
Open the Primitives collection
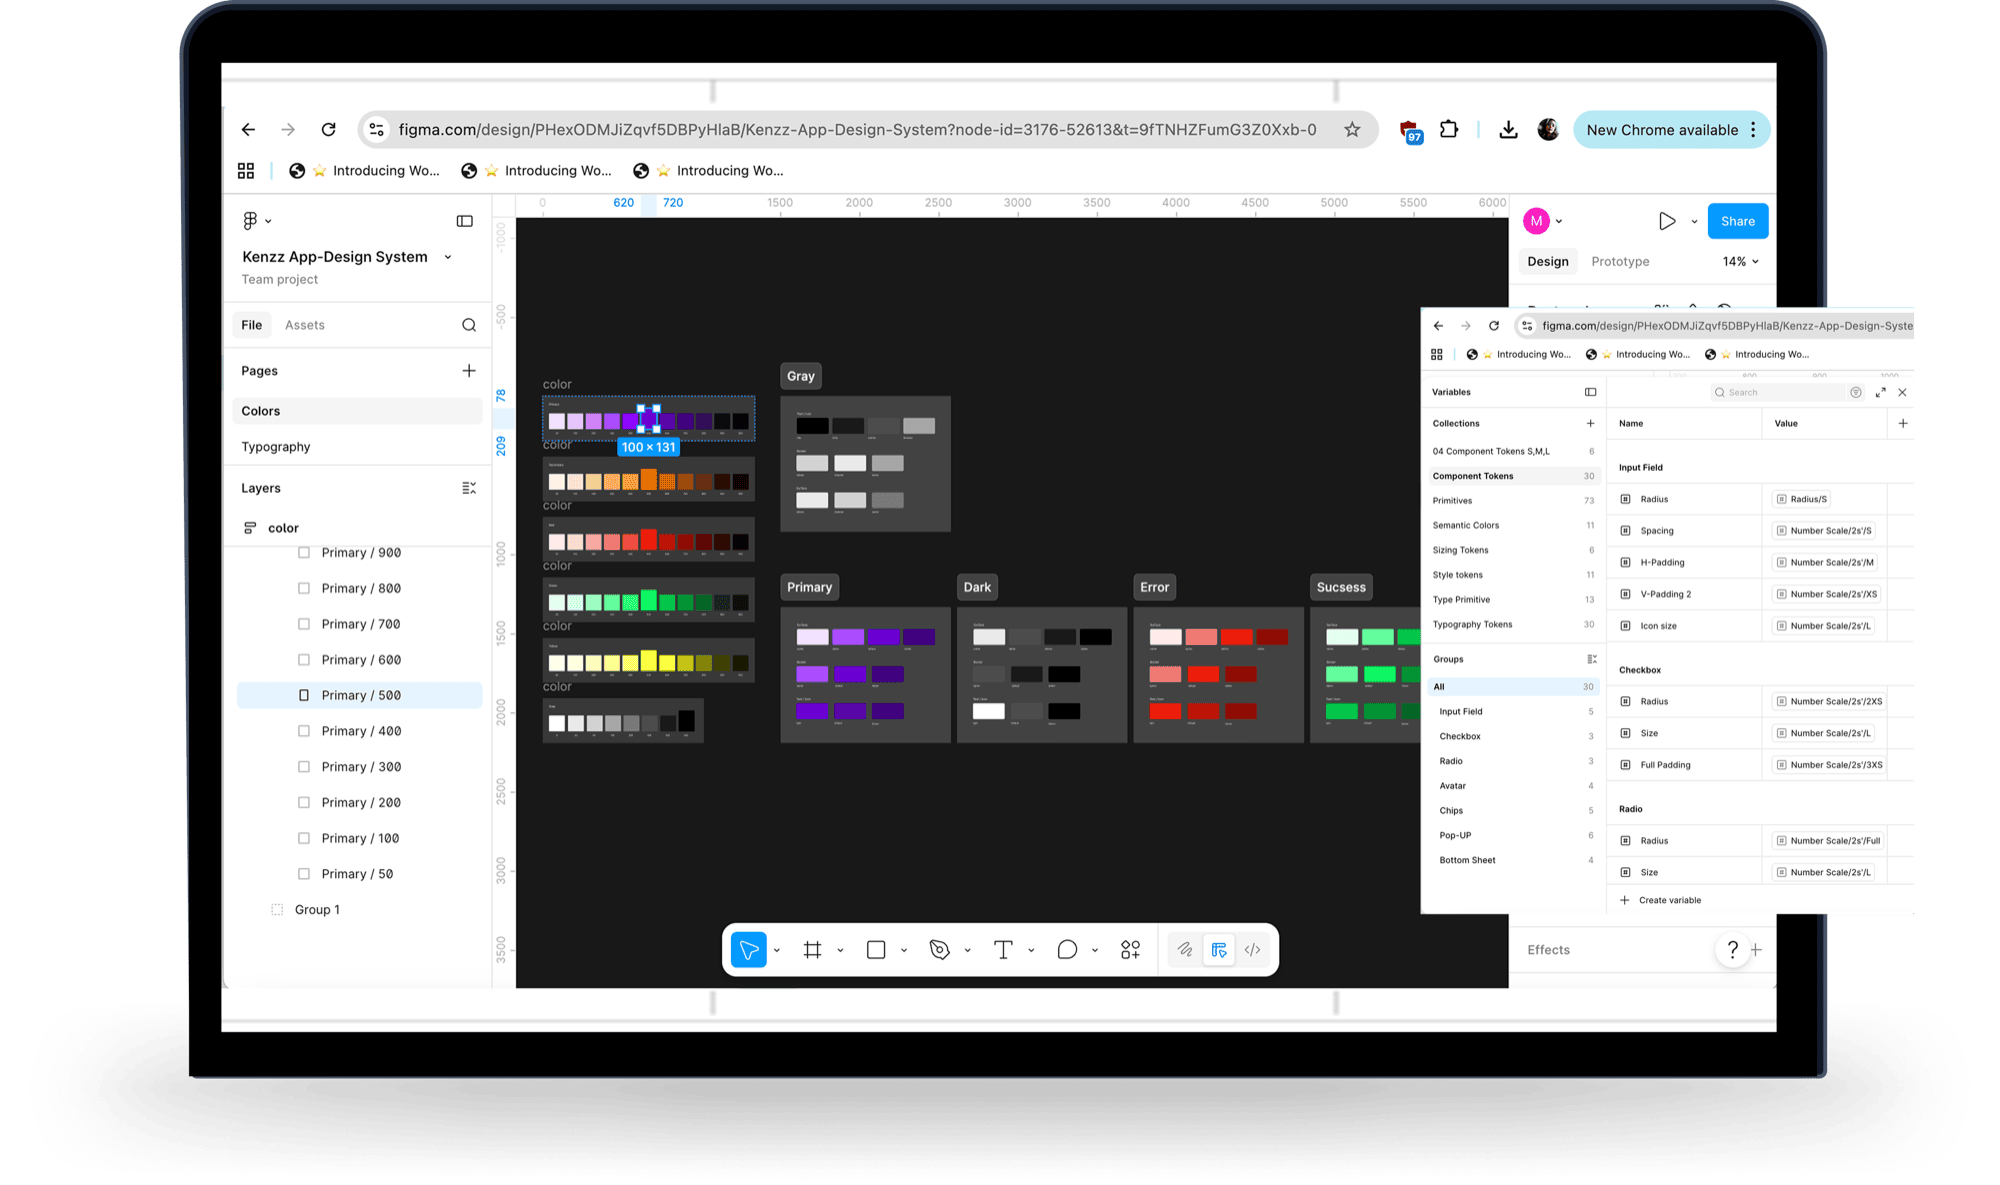pos(1513,501)
